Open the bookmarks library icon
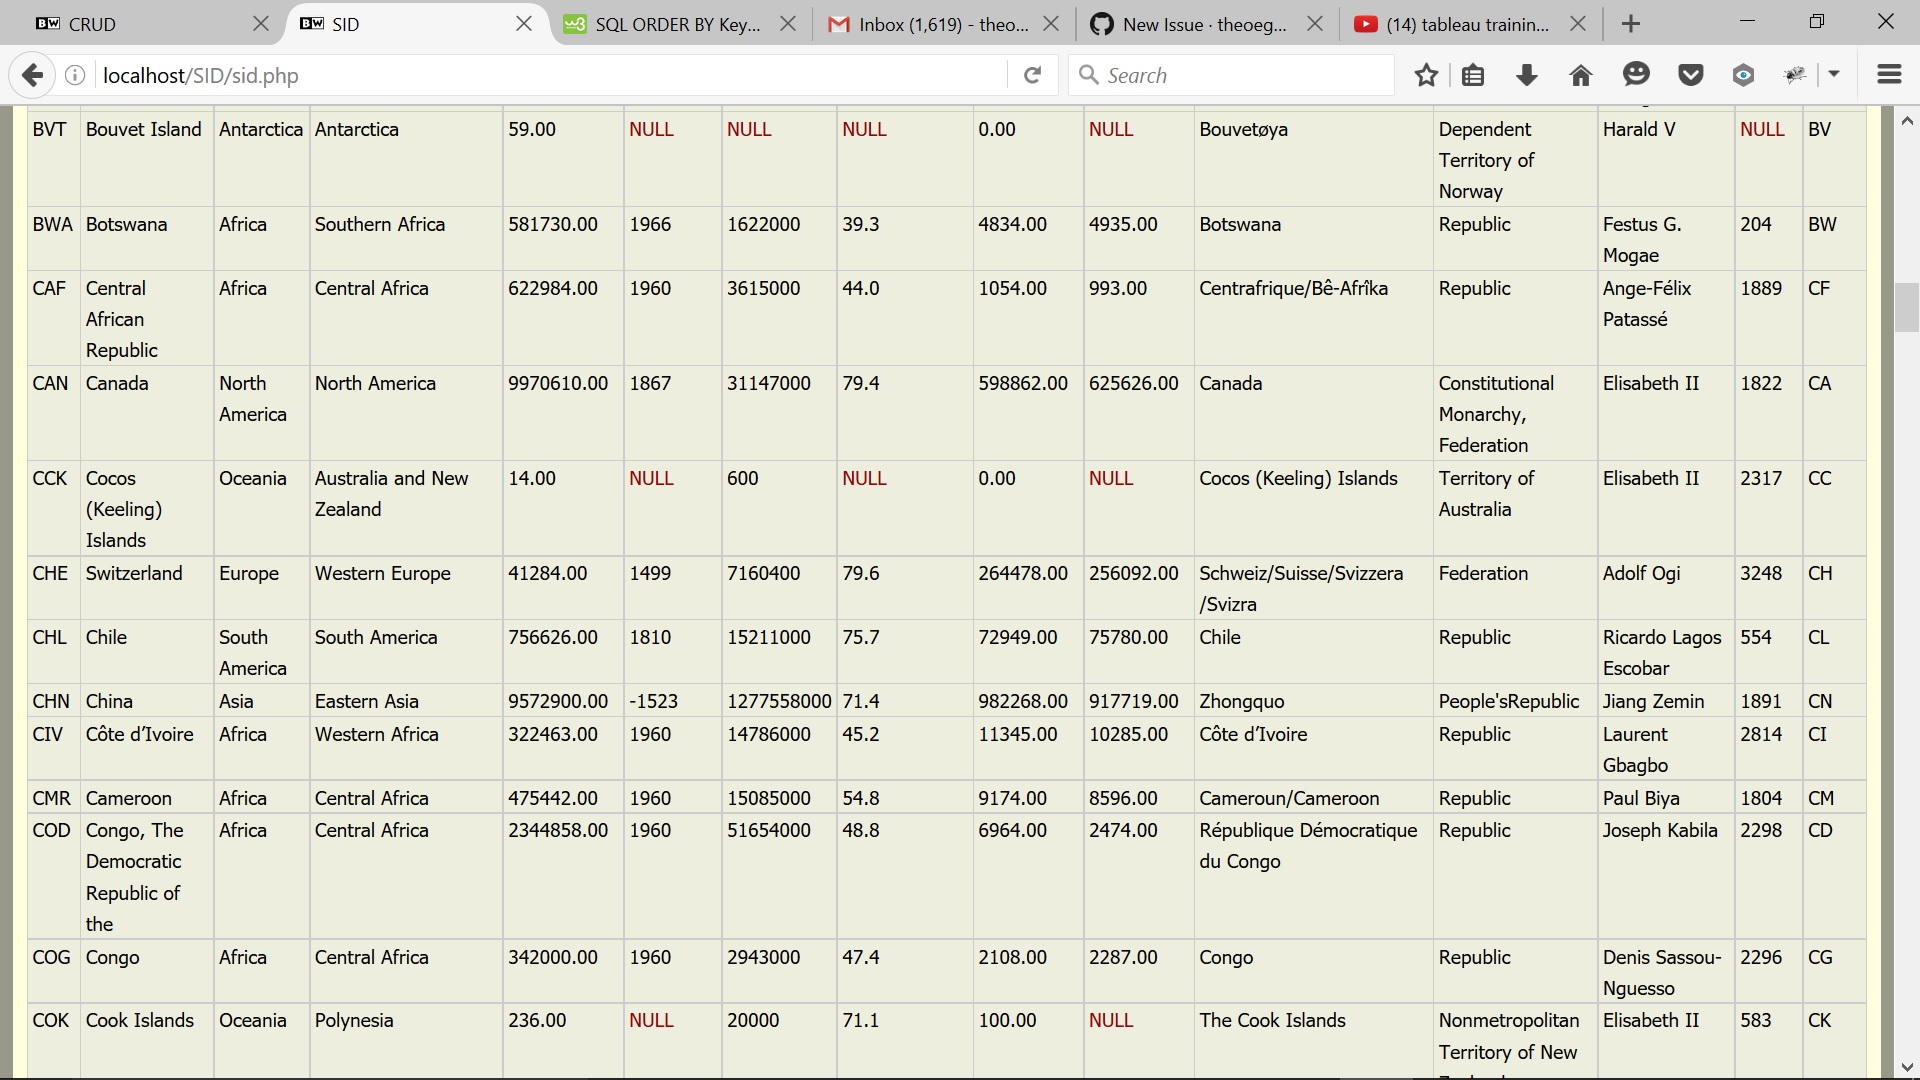 coord(1473,75)
